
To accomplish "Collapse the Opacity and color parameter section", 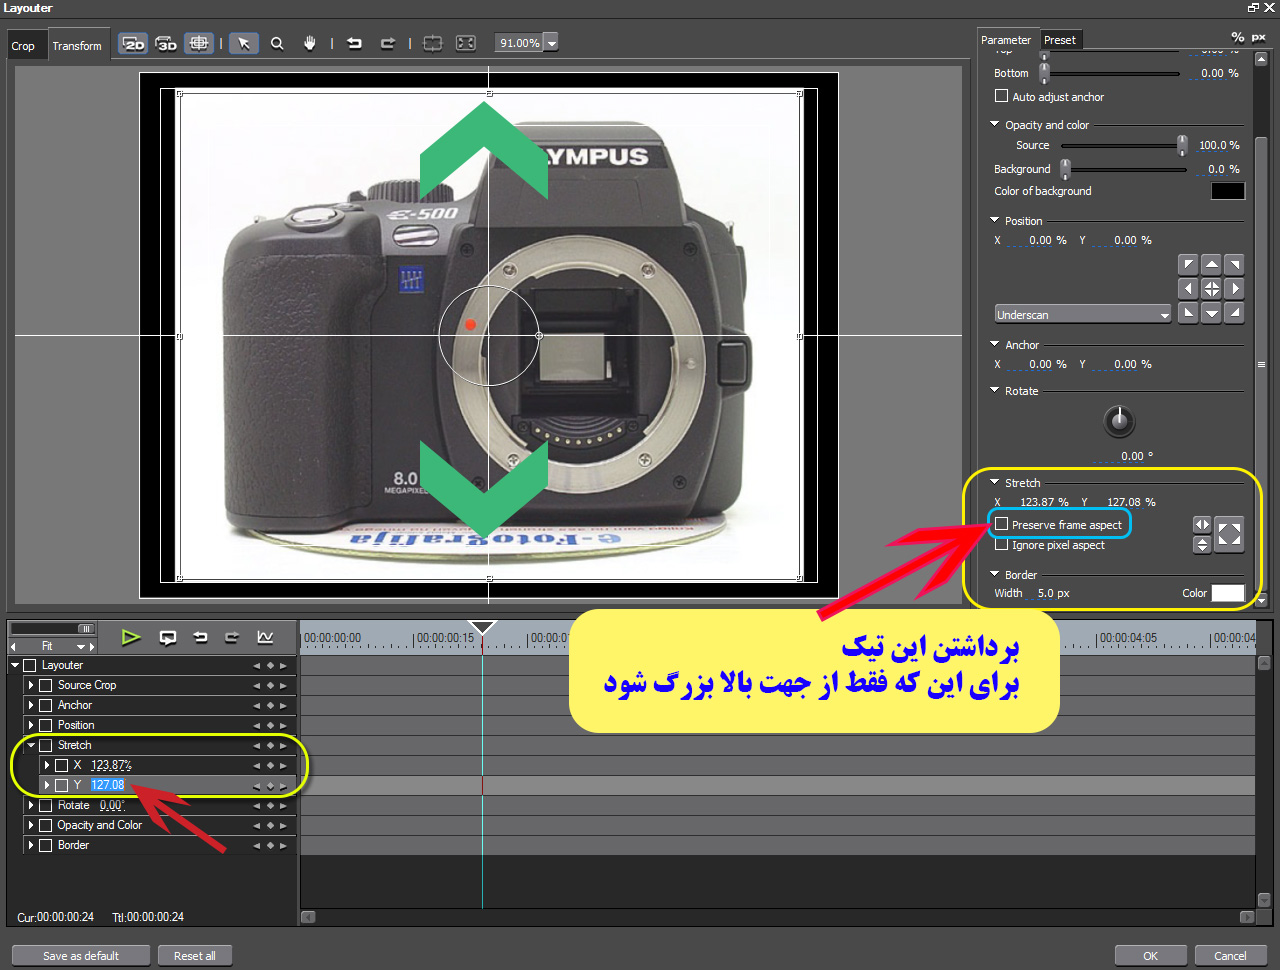I will [x=995, y=124].
